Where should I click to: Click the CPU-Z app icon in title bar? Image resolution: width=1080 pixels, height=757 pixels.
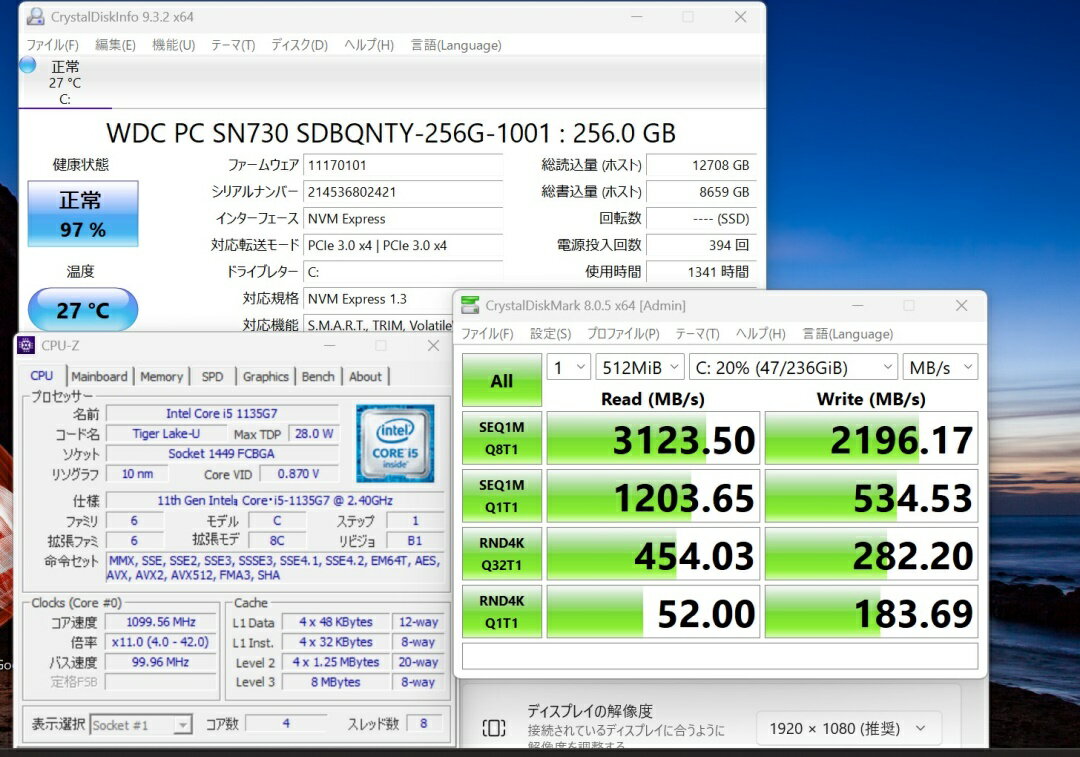click(27, 346)
